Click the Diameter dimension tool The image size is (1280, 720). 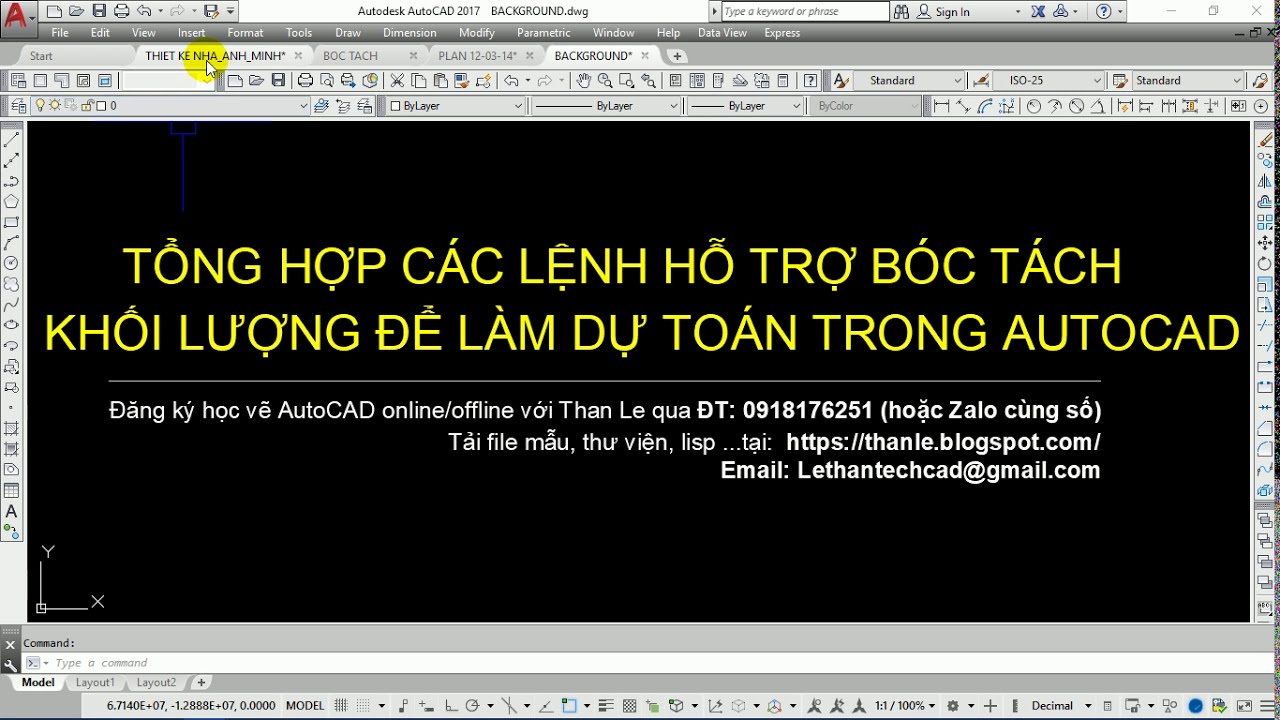(x=1077, y=105)
